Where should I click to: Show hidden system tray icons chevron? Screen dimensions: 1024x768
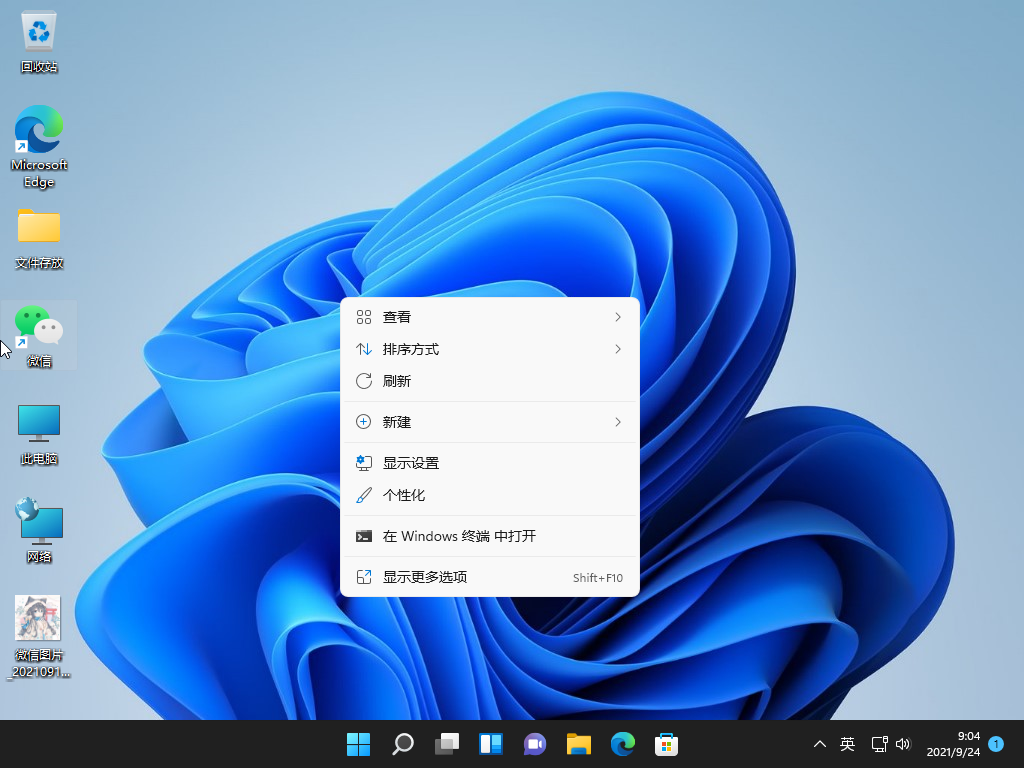point(820,744)
